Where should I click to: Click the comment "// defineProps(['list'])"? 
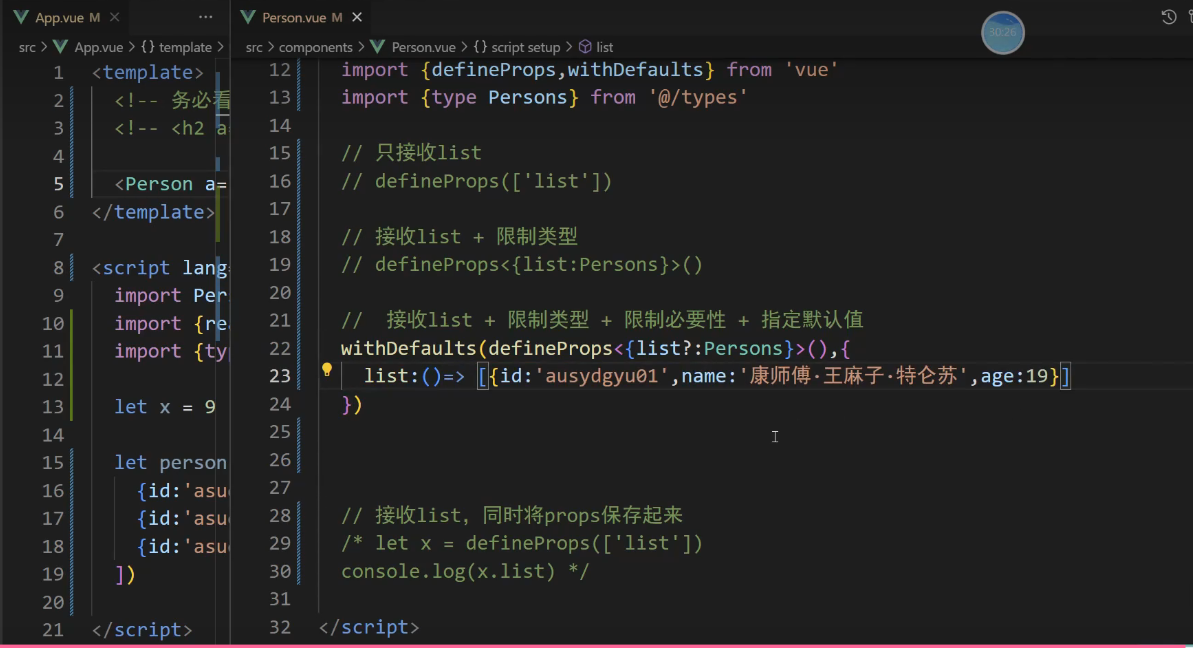coord(476,181)
